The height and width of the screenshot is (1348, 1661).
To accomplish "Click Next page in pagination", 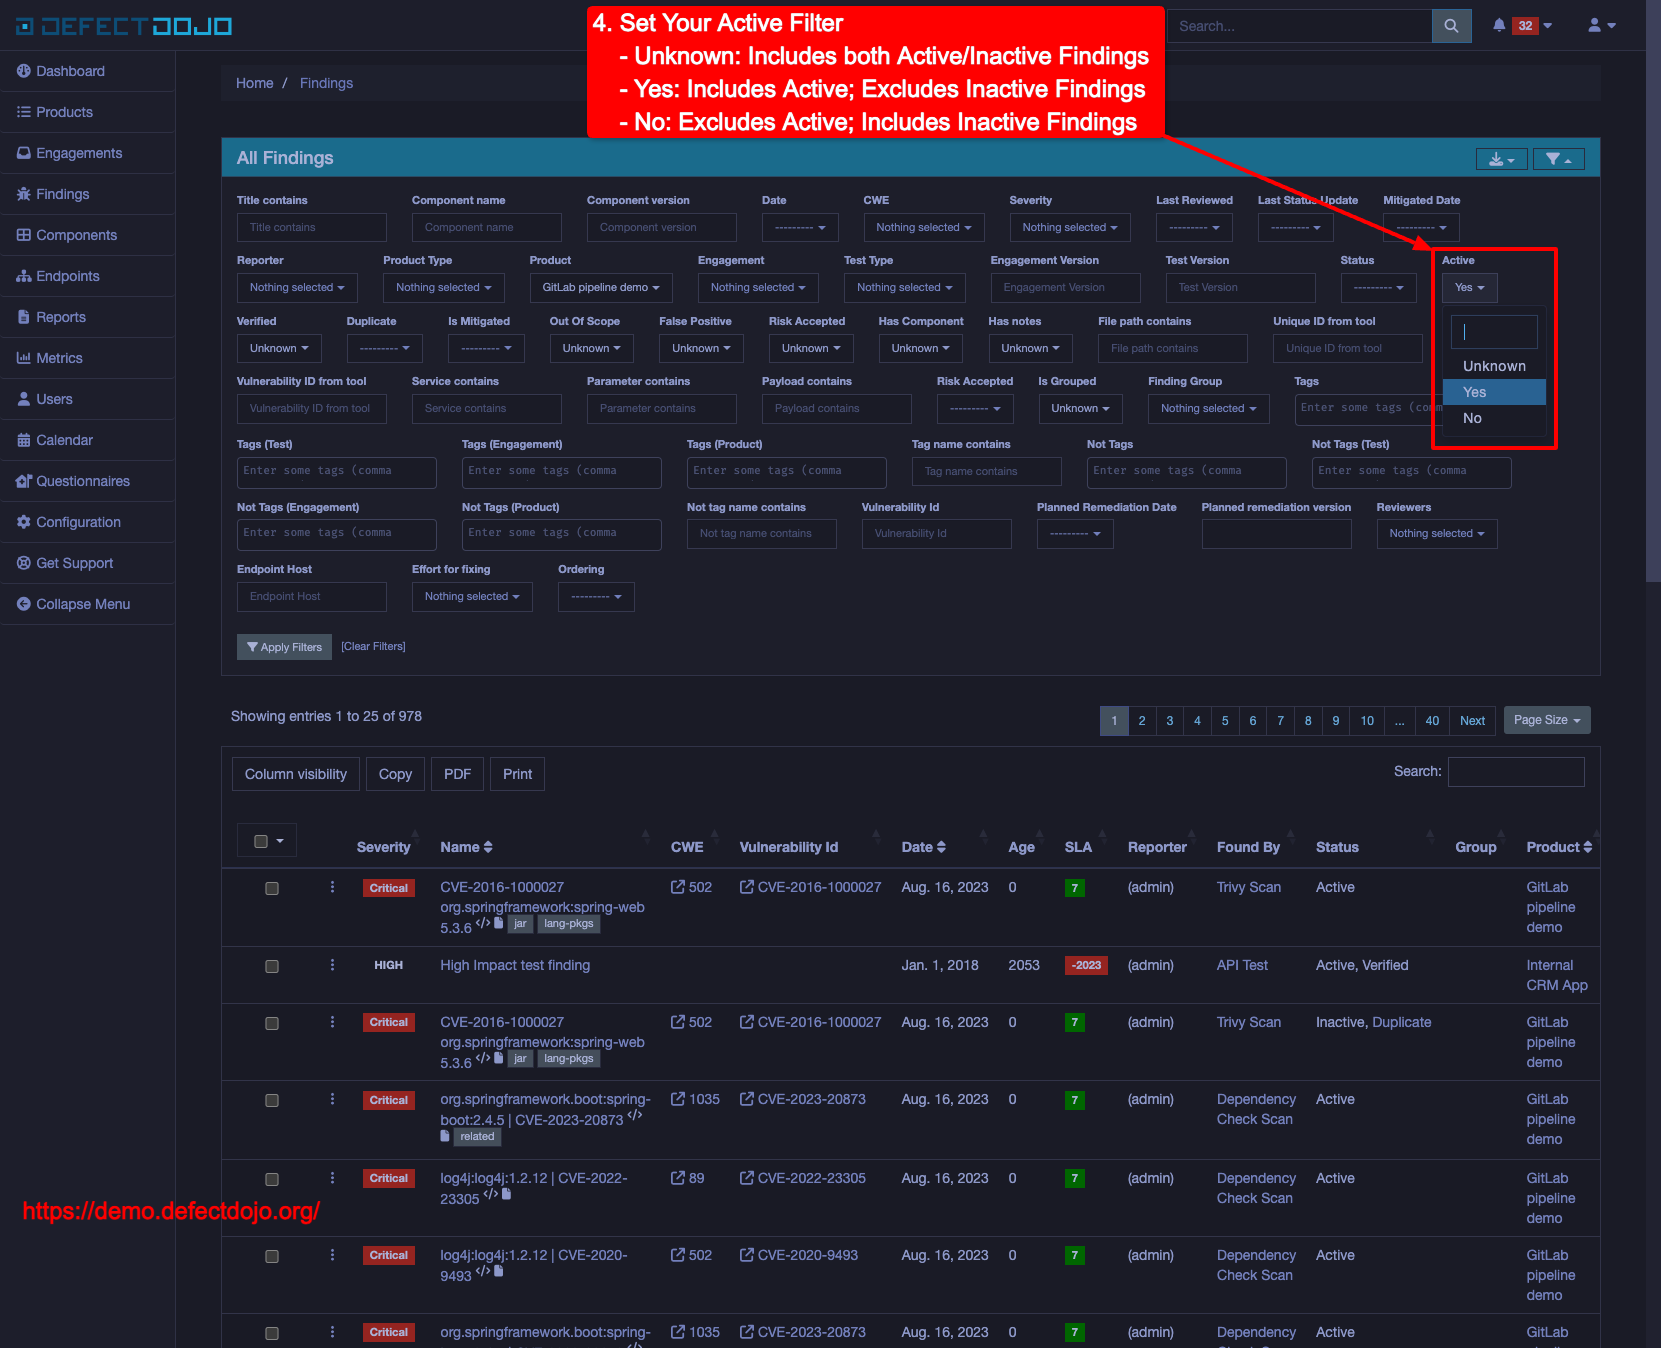I will click(x=1472, y=721).
